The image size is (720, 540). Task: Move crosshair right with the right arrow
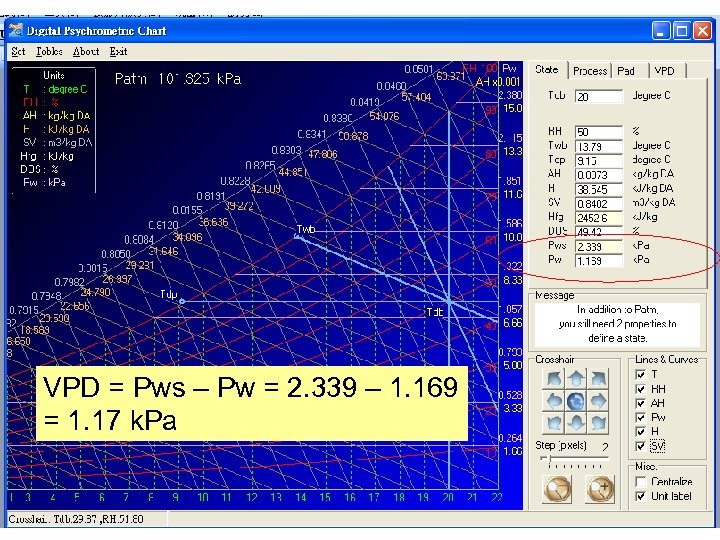point(599,401)
